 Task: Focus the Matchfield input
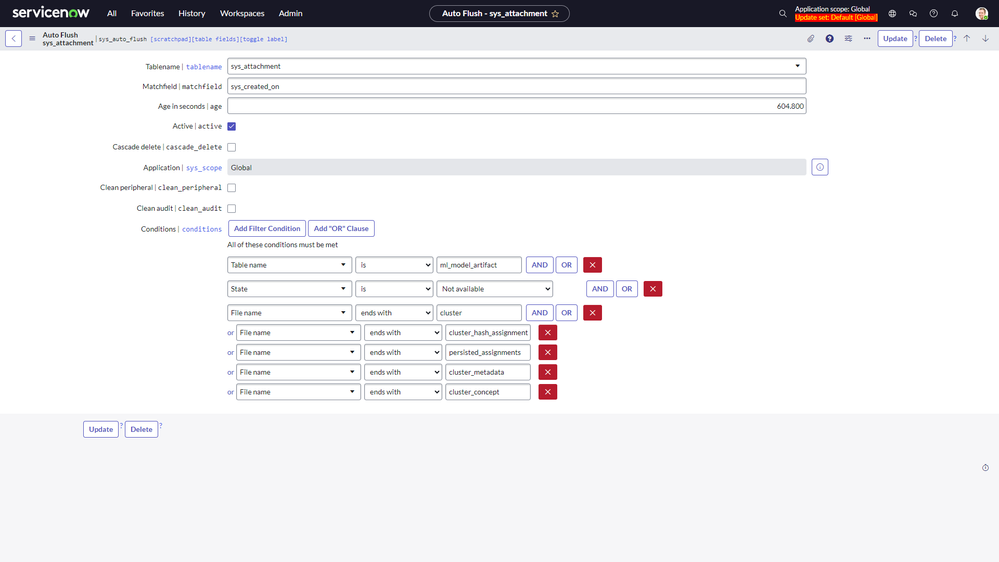click(517, 86)
